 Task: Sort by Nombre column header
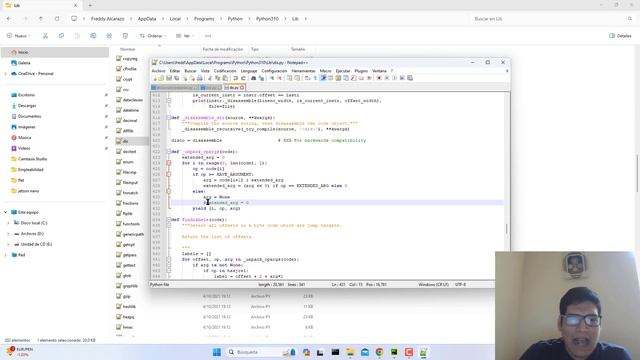(128, 49)
